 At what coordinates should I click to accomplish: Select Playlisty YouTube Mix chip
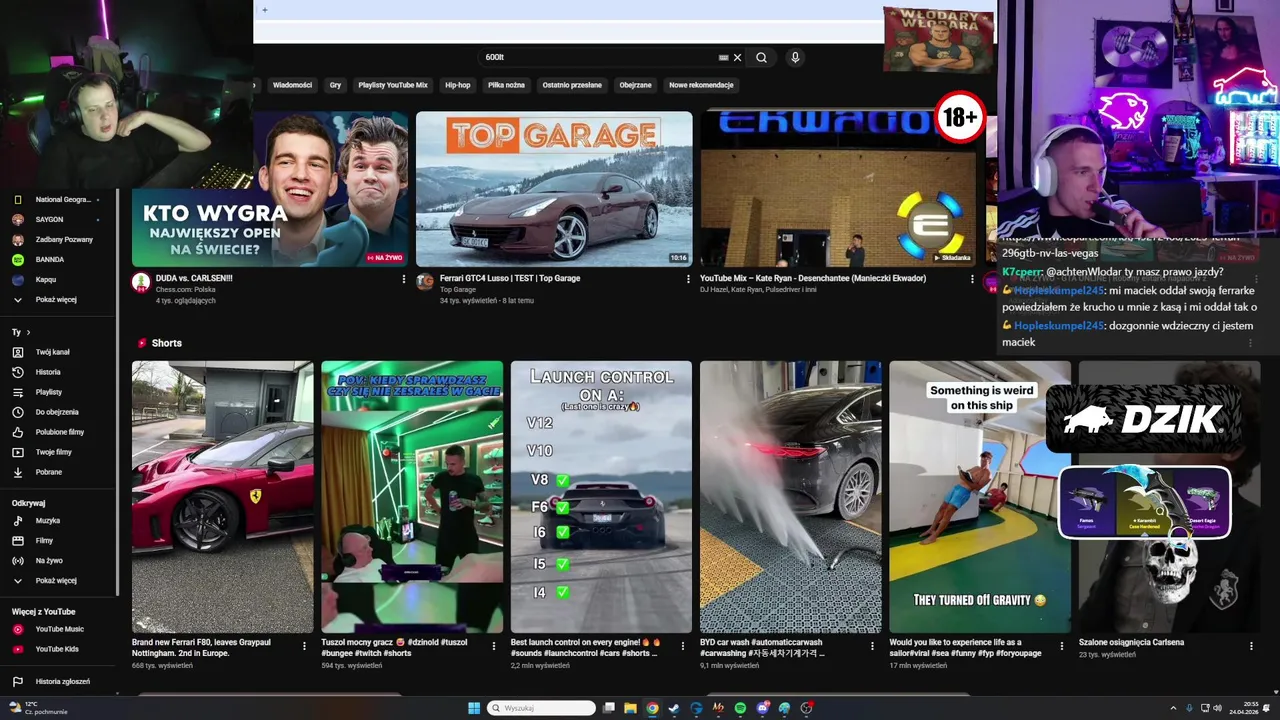(393, 85)
